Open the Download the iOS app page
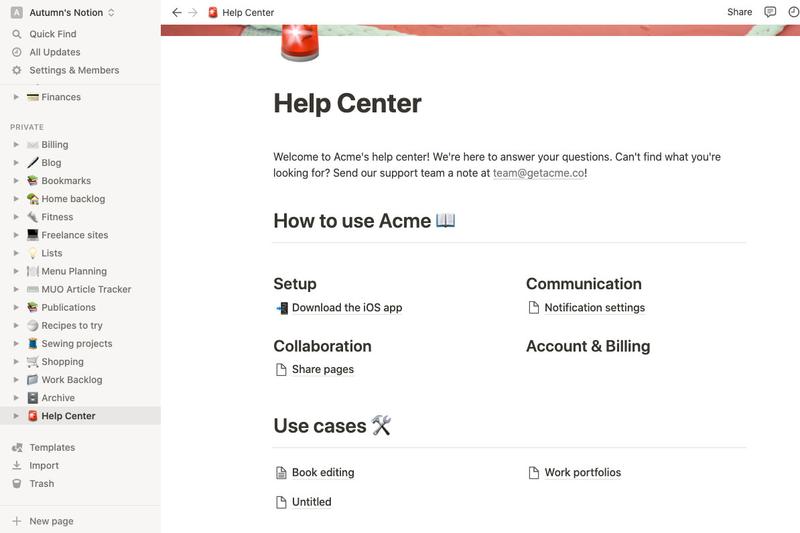The height and width of the screenshot is (533, 800). [347, 308]
